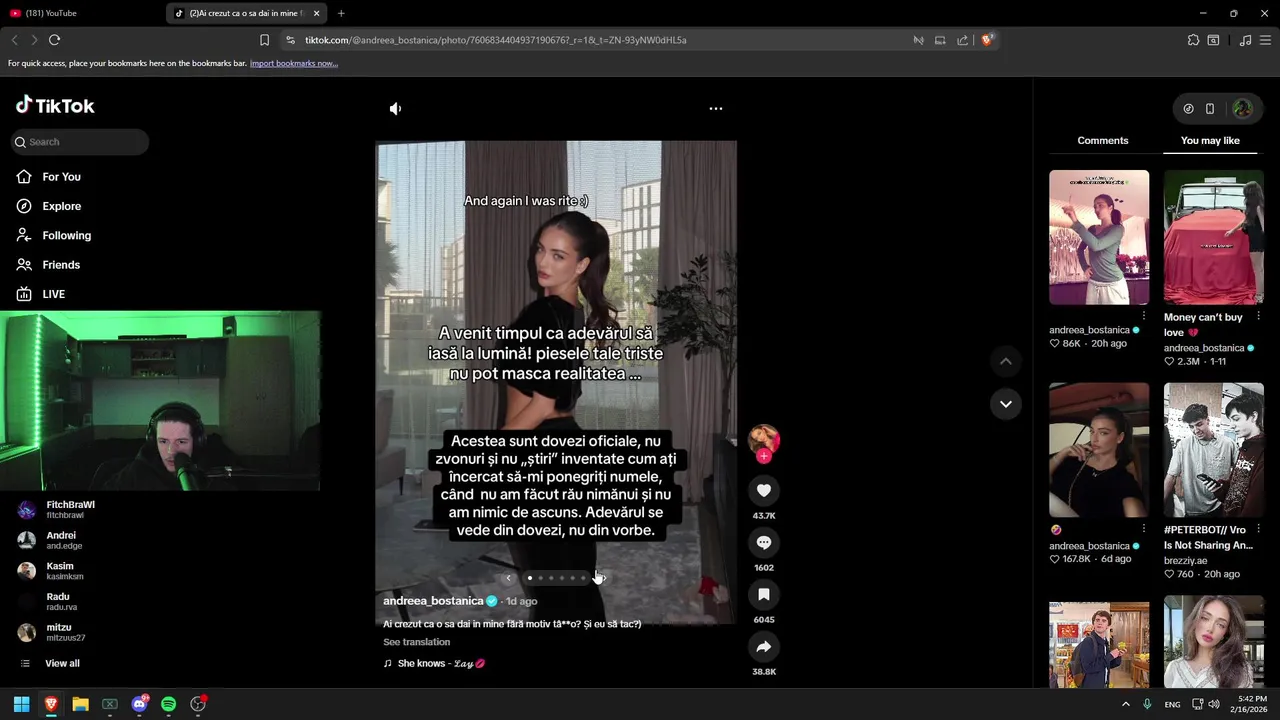Open the red covered car thumbnail
This screenshot has width=1280, height=720.
1214,237
